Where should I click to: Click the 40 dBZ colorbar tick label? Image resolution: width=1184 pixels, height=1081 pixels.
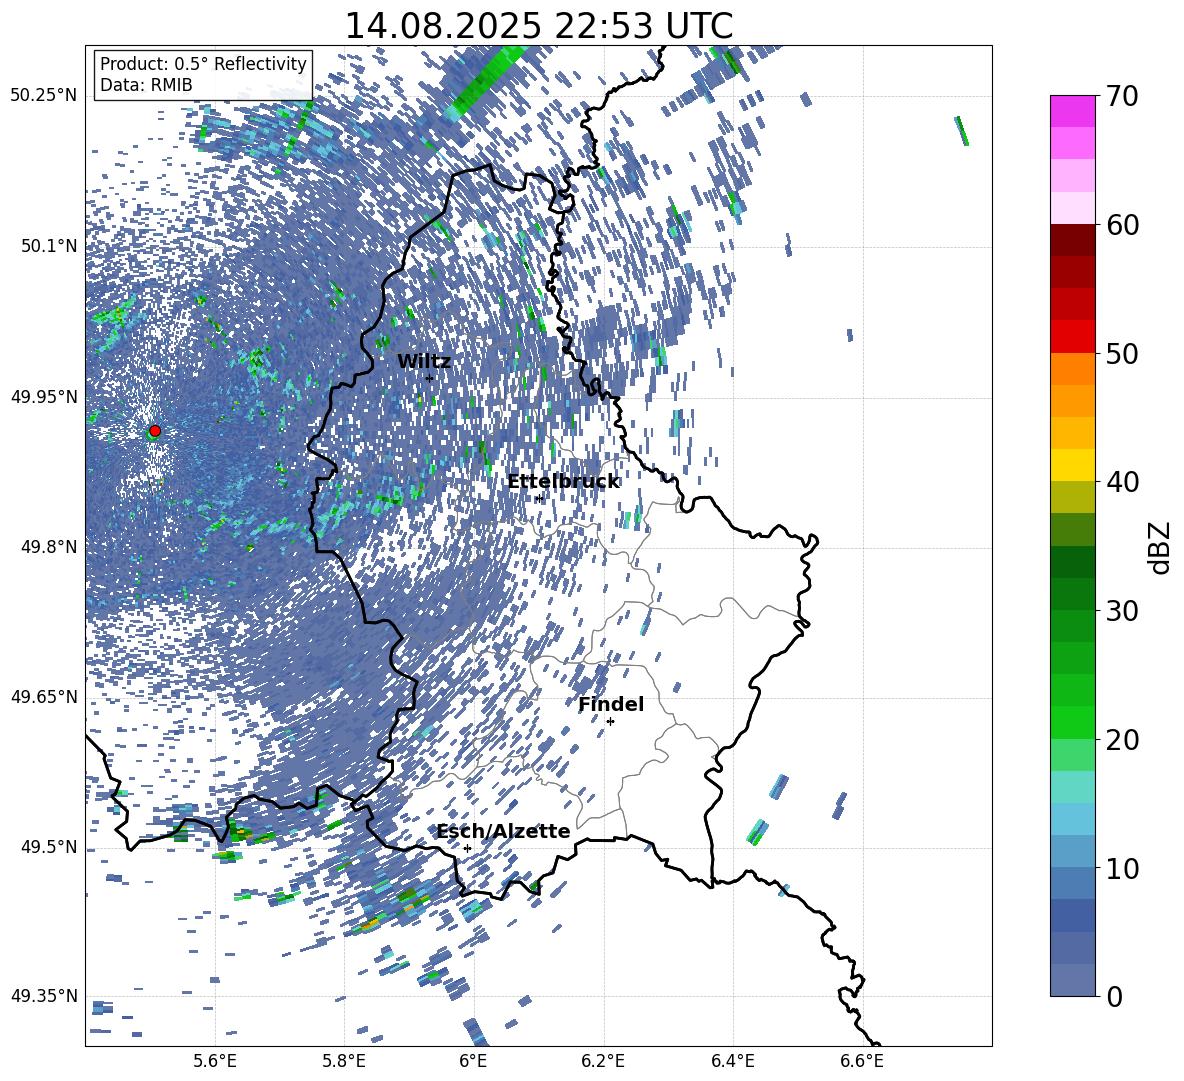tap(1122, 482)
